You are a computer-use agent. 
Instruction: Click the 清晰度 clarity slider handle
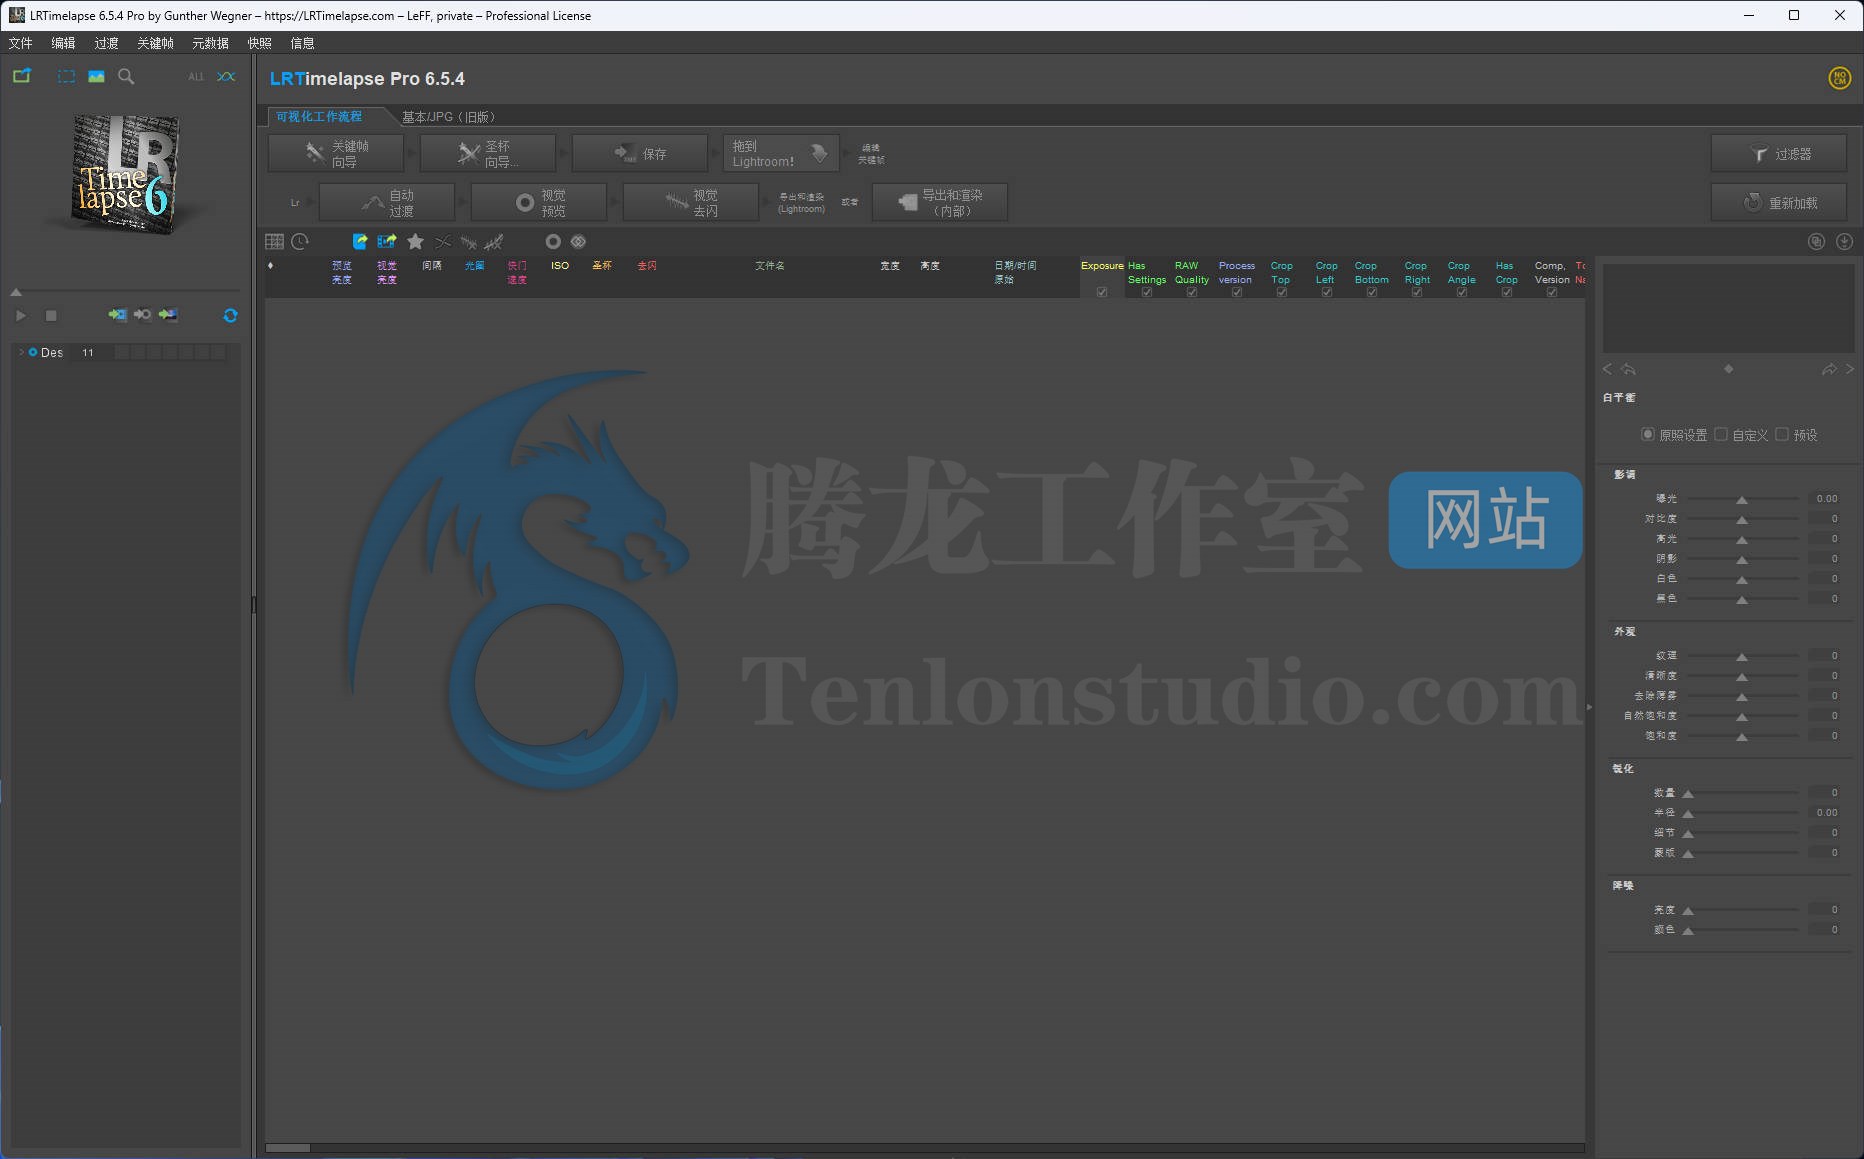click(1742, 677)
